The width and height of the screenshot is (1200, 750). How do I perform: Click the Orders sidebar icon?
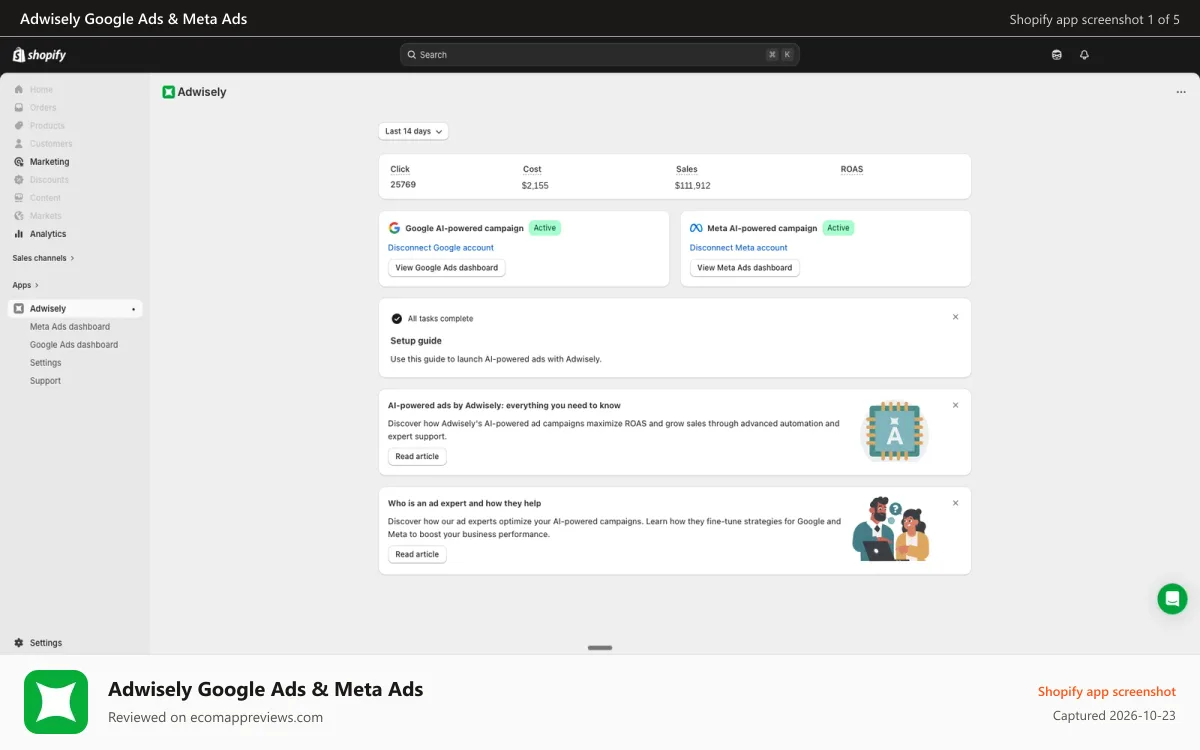(x=19, y=108)
